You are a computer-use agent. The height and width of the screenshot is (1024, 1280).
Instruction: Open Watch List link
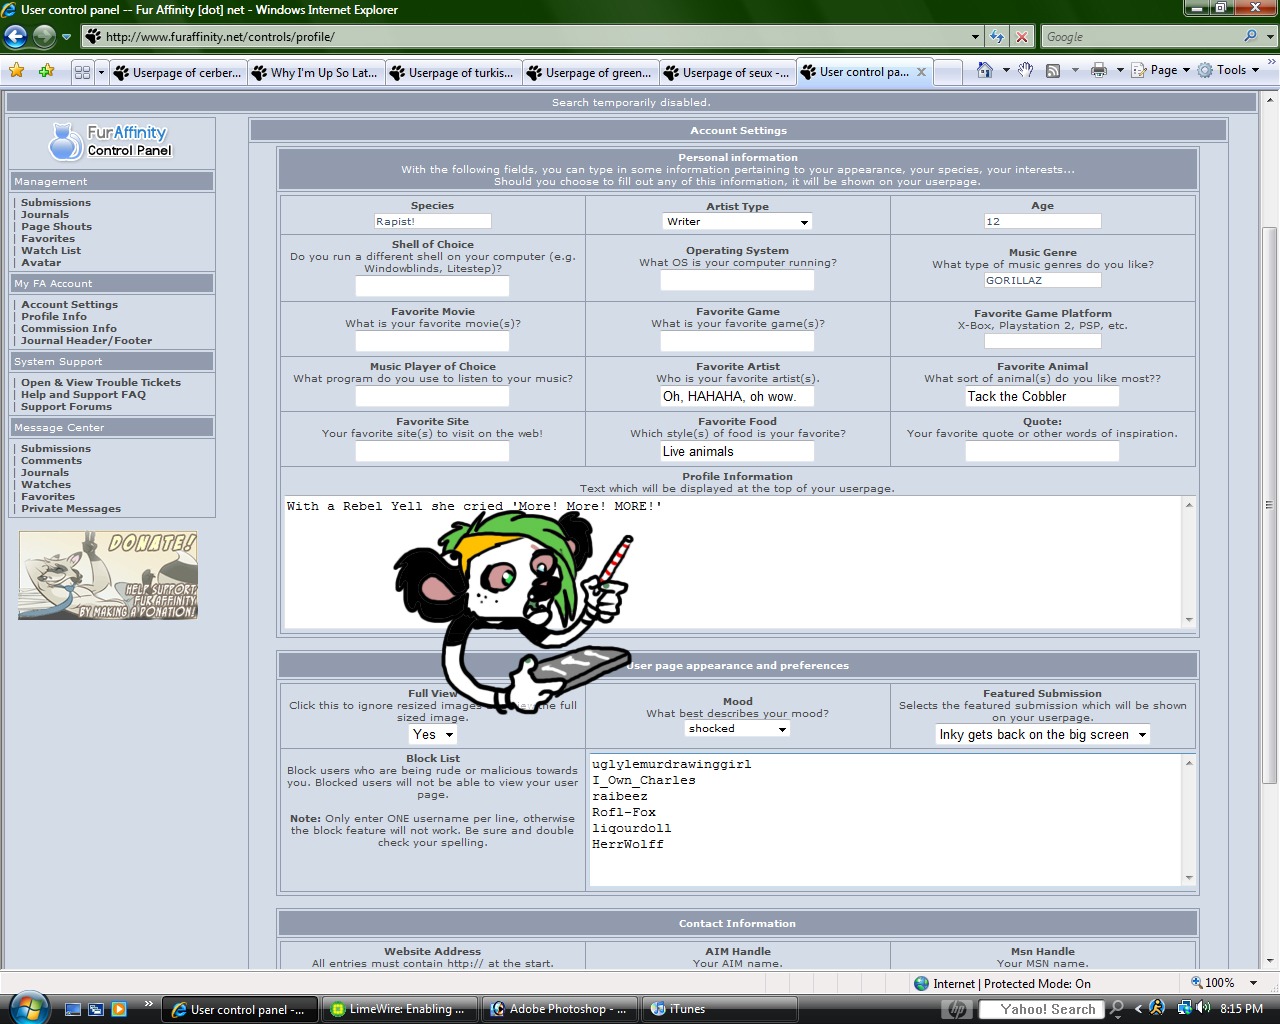click(x=51, y=250)
